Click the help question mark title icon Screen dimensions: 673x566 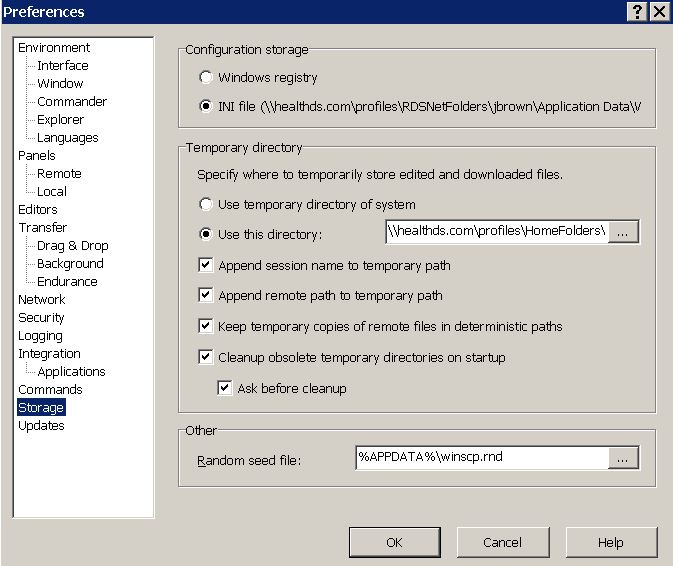pyautogui.click(x=638, y=12)
